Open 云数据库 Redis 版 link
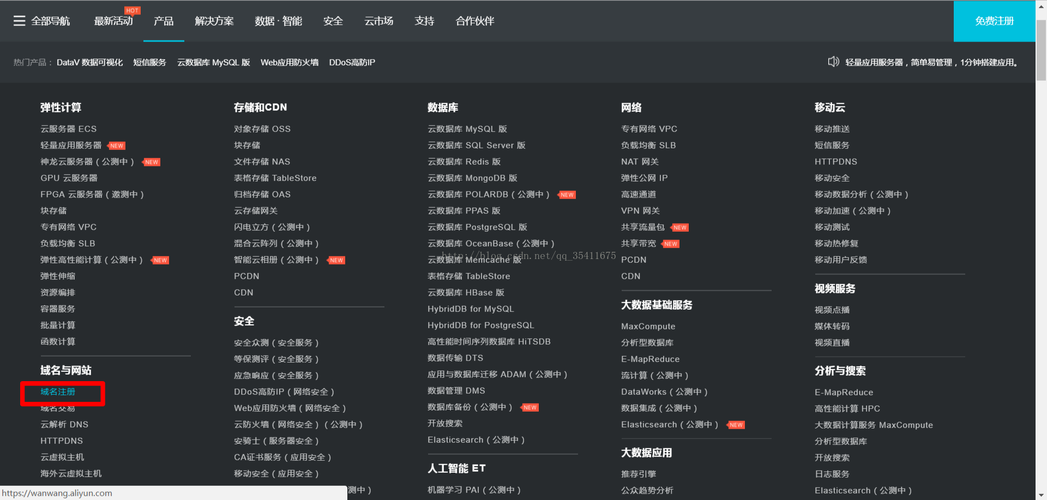Image resolution: width=1047 pixels, height=500 pixels. tap(464, 162)
